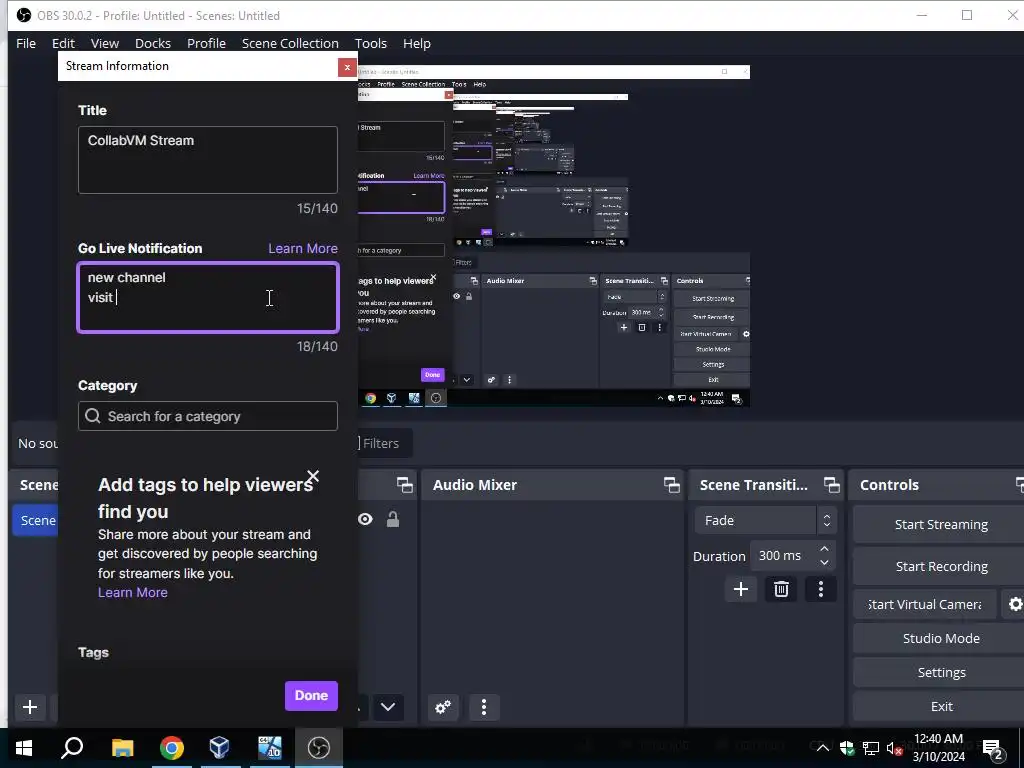Open Windows taskbar search

[72, 748]
